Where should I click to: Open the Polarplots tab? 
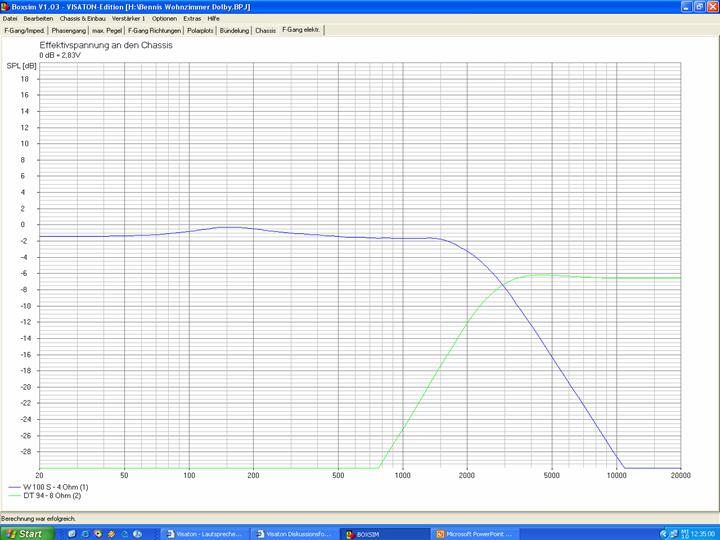click(201, 30)
